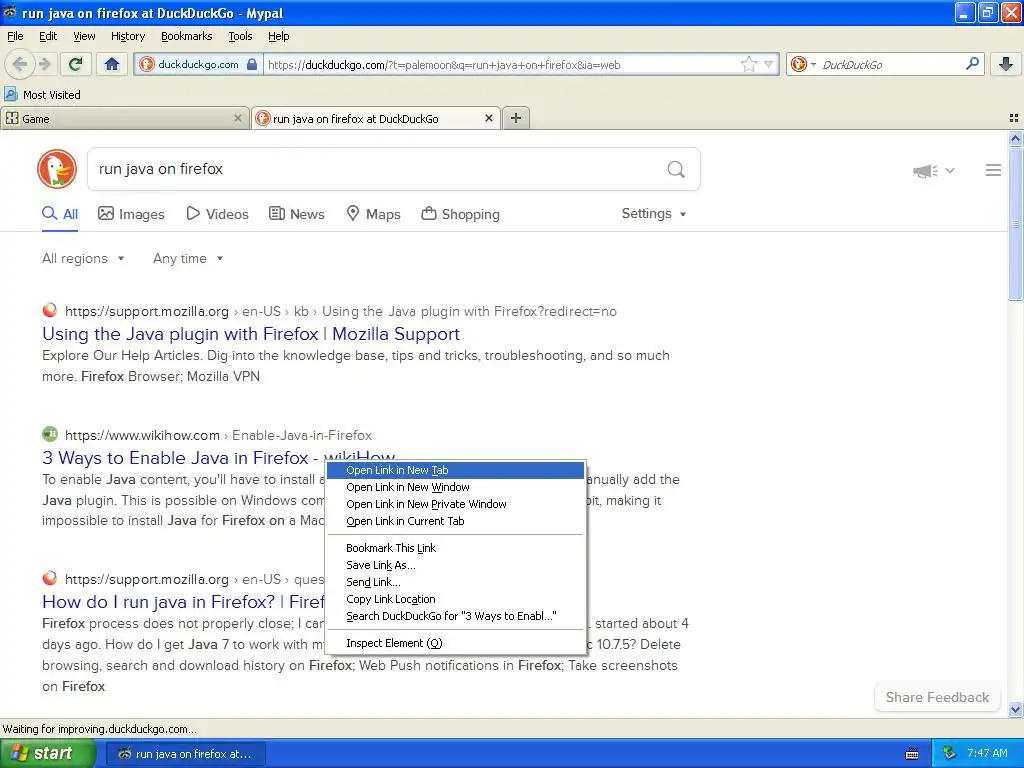Open How do I run java in Firefox result
This screenshot has width=1024, height=768.
click(x=183, y=601)
